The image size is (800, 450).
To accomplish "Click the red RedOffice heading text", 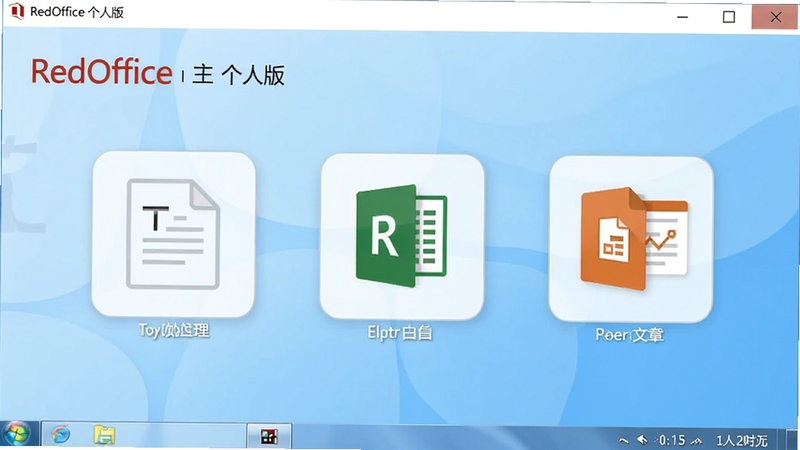I will coord(102,72).
